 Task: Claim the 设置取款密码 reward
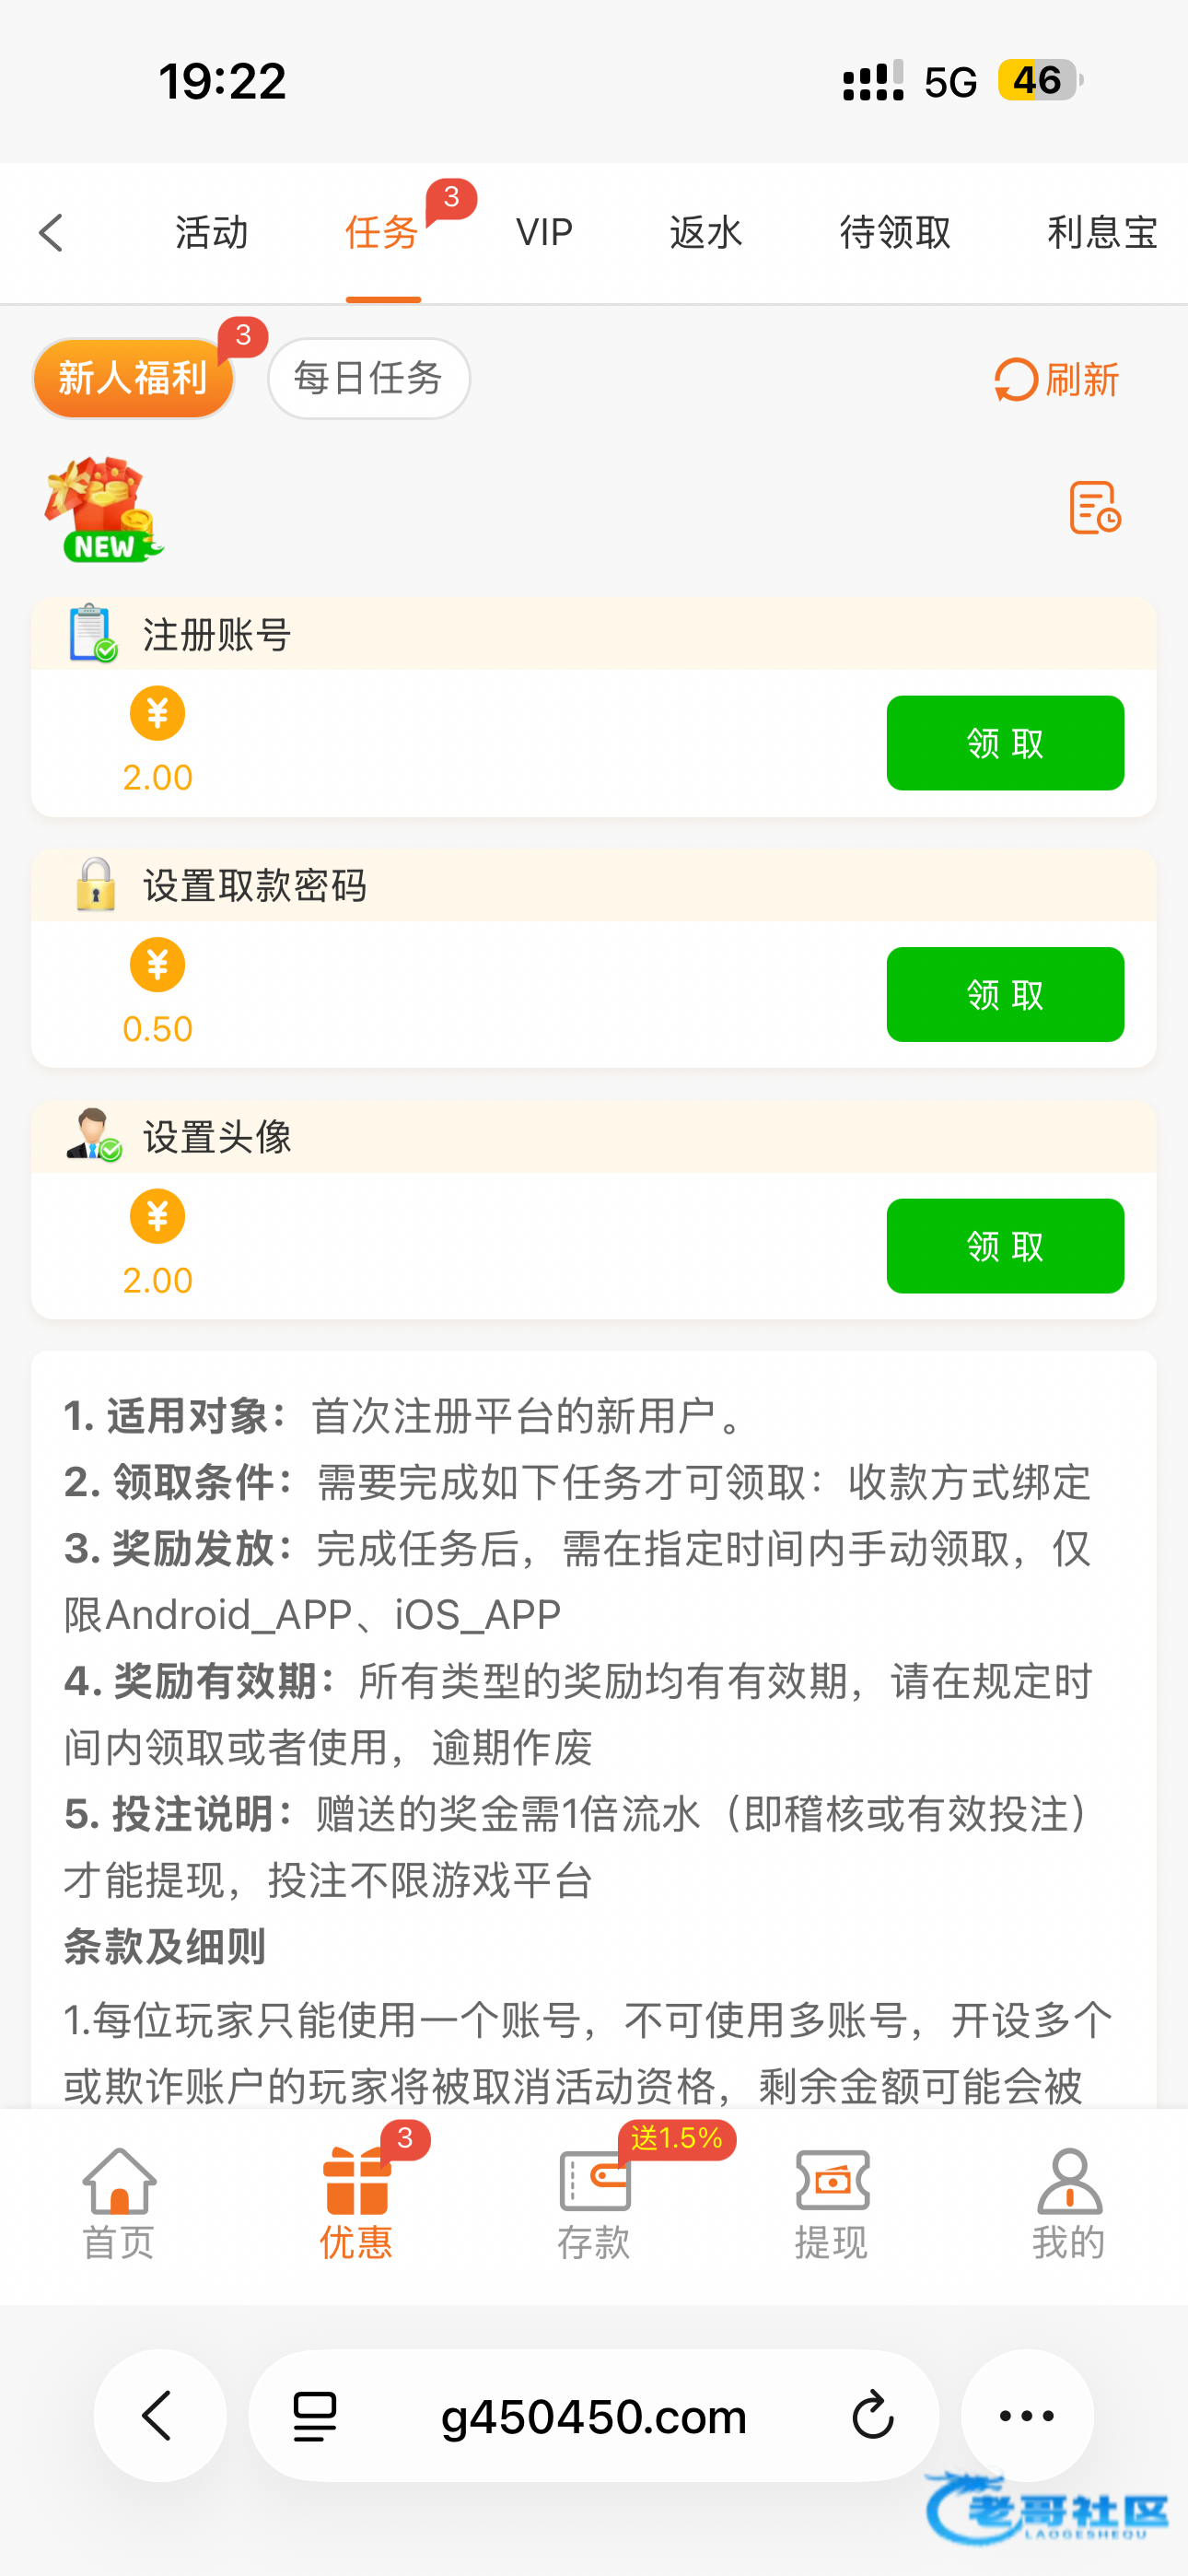point(1004,995)
